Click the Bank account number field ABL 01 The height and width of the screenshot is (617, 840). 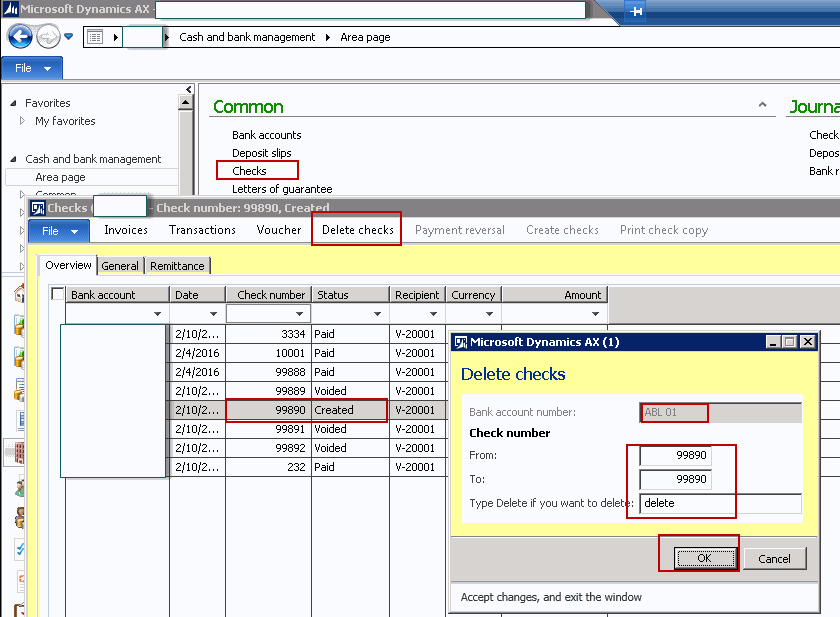coord(721,412)
